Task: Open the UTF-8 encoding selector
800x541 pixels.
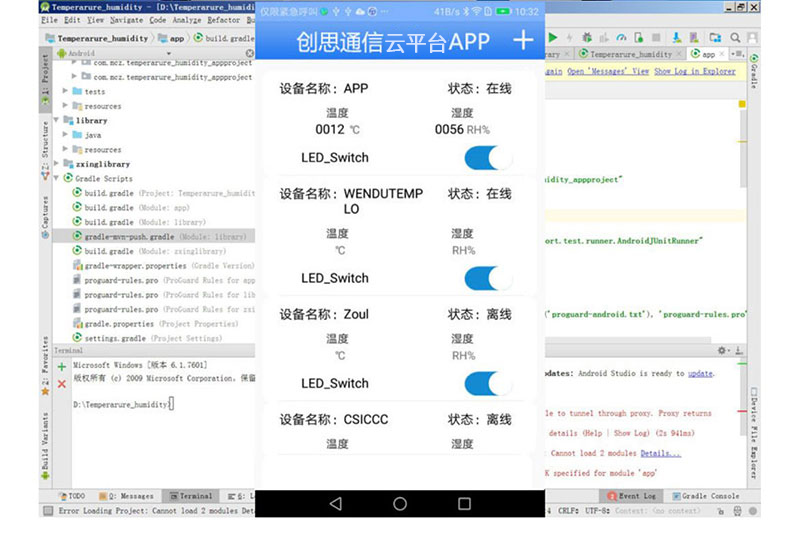Action: 597,510
